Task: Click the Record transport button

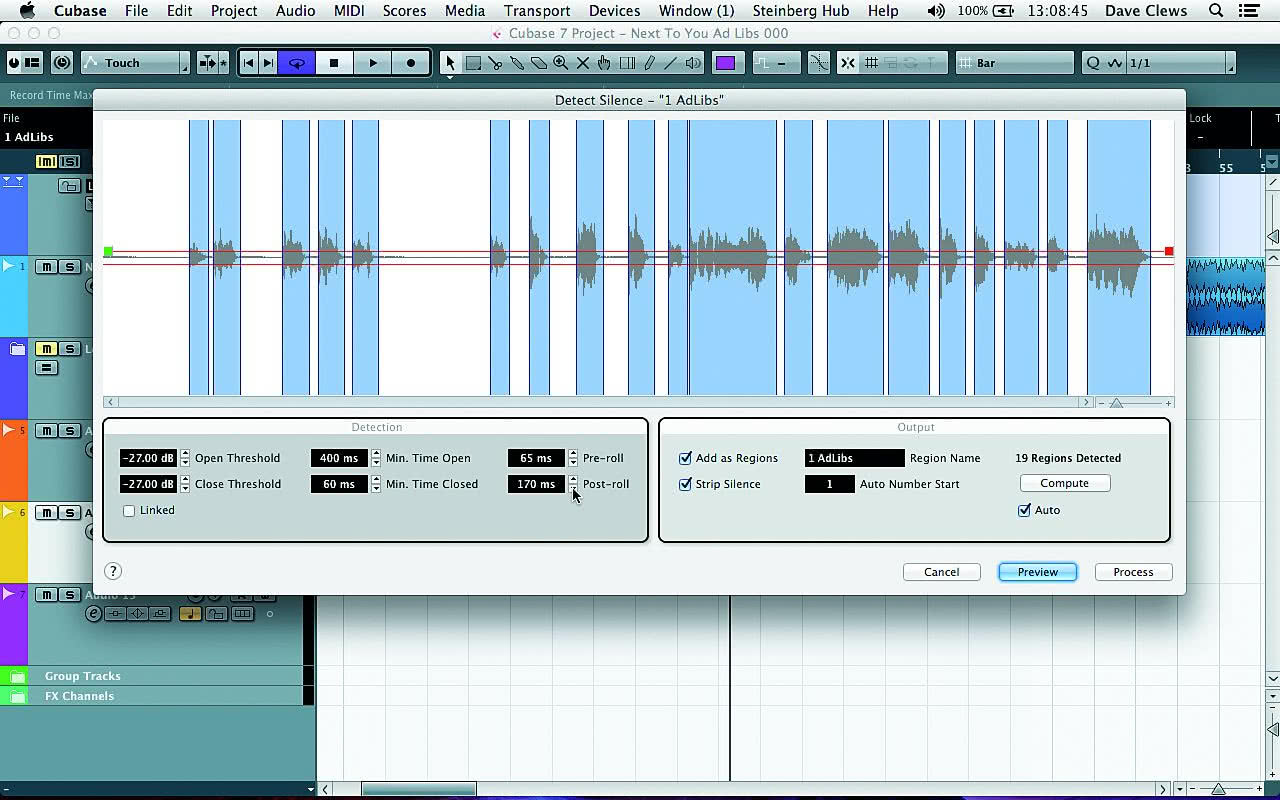Action: (x=411, y=63)
